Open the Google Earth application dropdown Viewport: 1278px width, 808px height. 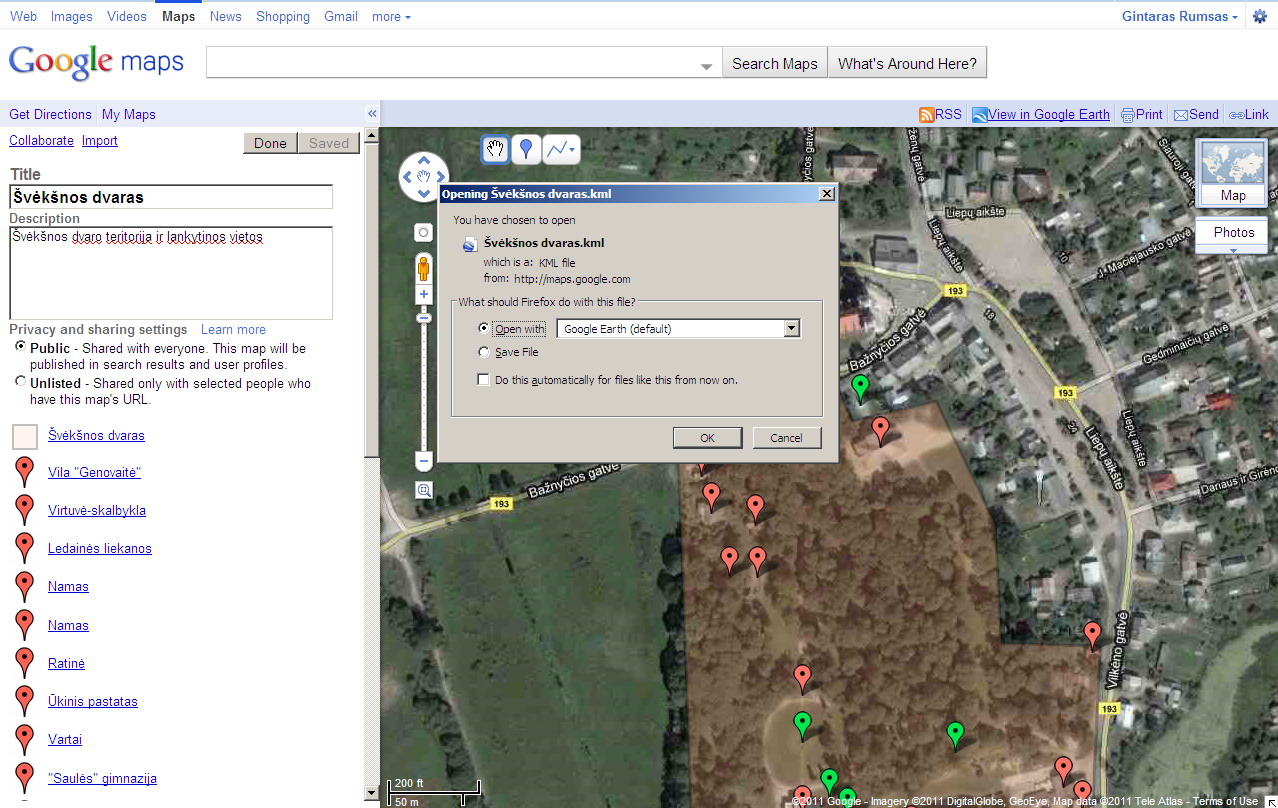792,329
